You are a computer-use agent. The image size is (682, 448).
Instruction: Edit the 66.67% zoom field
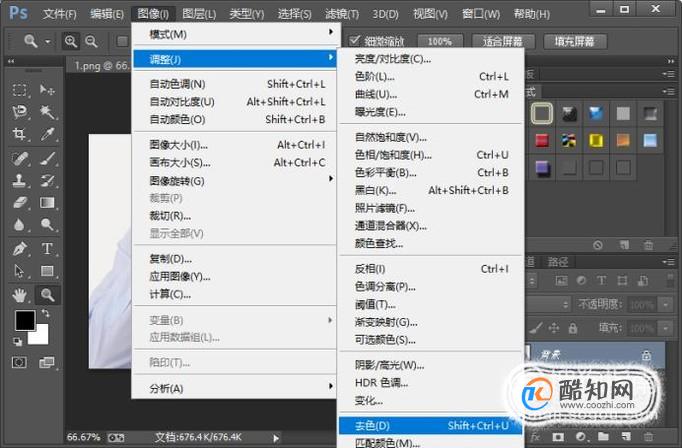84,437
